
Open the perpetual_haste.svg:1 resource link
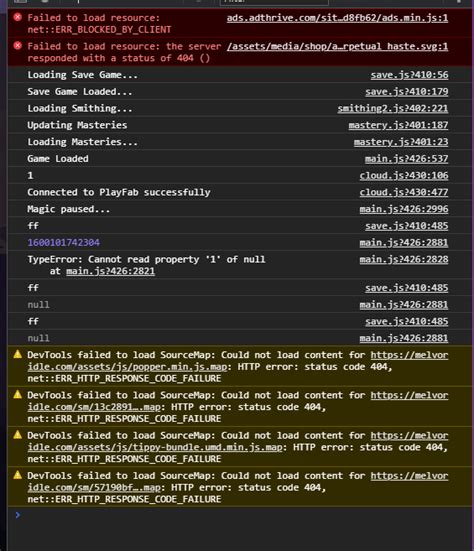click(337, 46)
